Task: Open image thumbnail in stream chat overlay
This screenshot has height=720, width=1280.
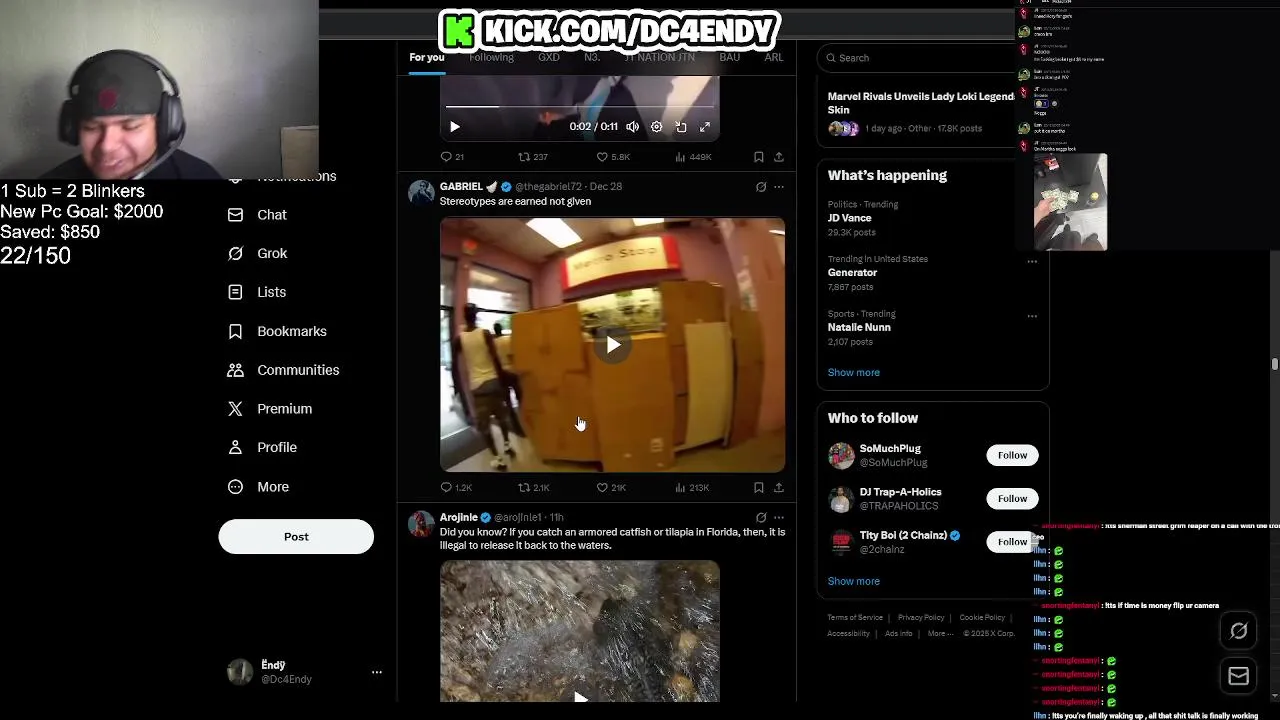Action: click(1070, 202)
